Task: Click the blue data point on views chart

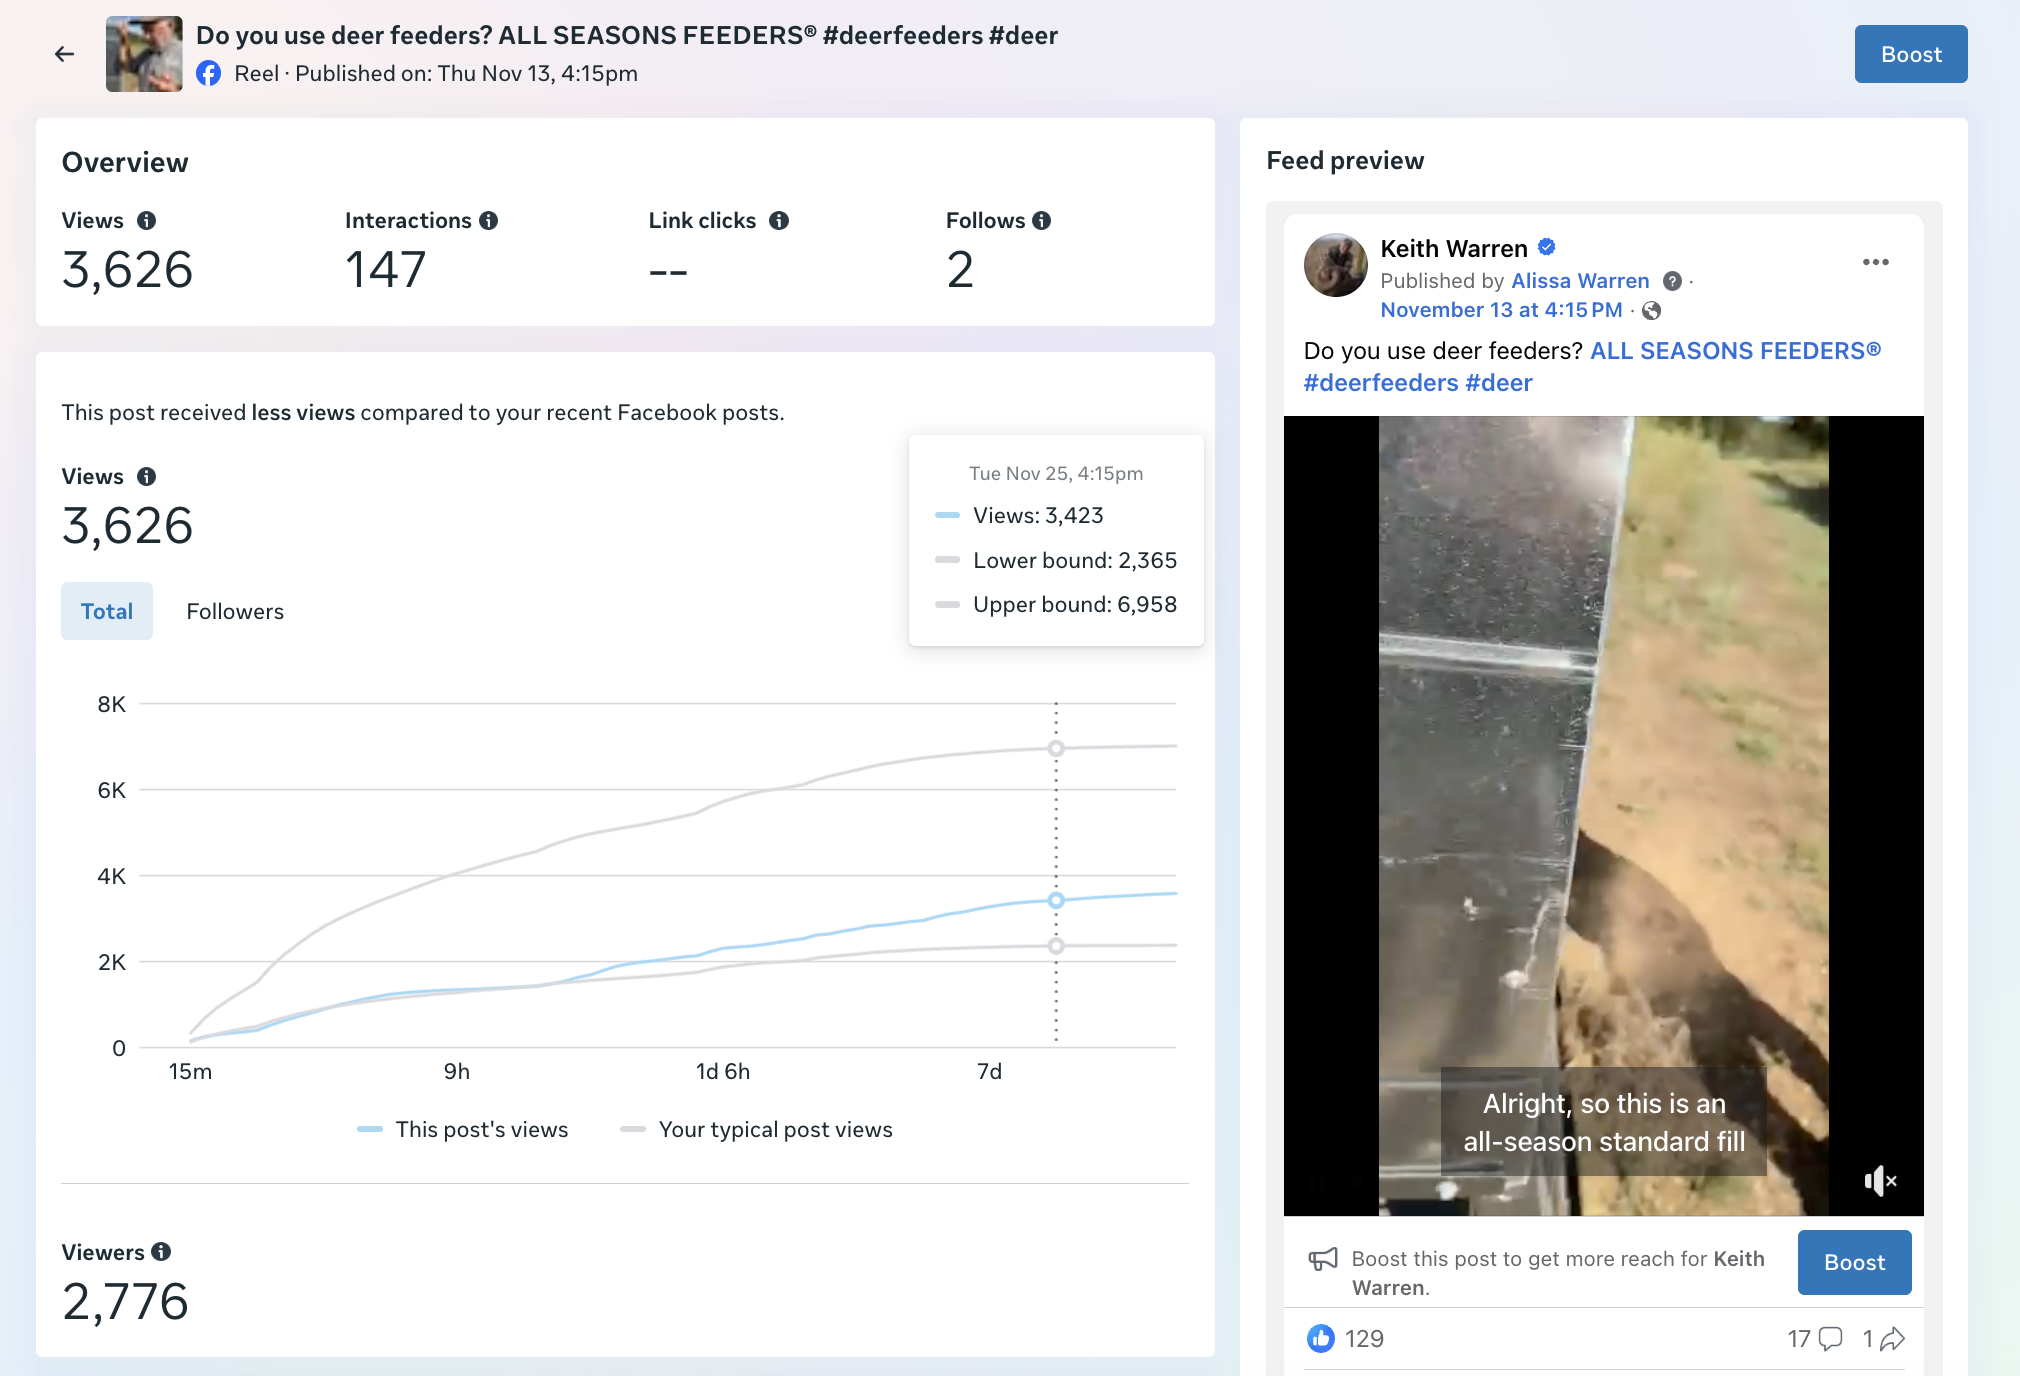Action: 1056,900
